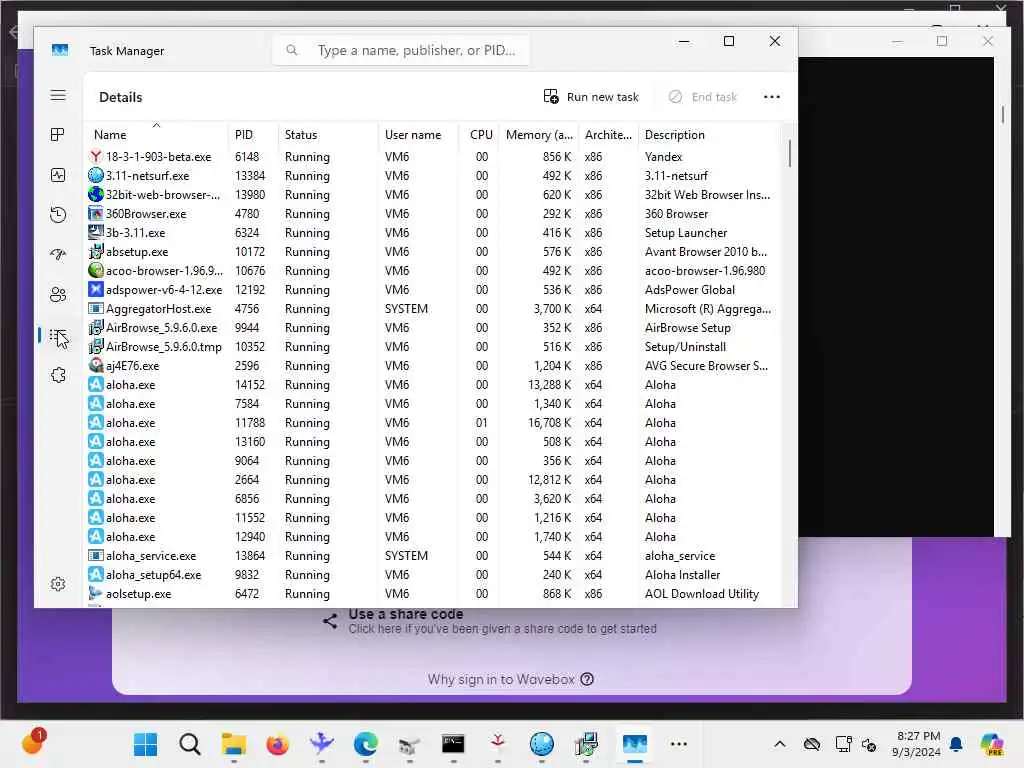Open the Task Manager navigation hamburger menu
The height and width of the screenshot is (768, 1024).
click(x=58, y=95)
